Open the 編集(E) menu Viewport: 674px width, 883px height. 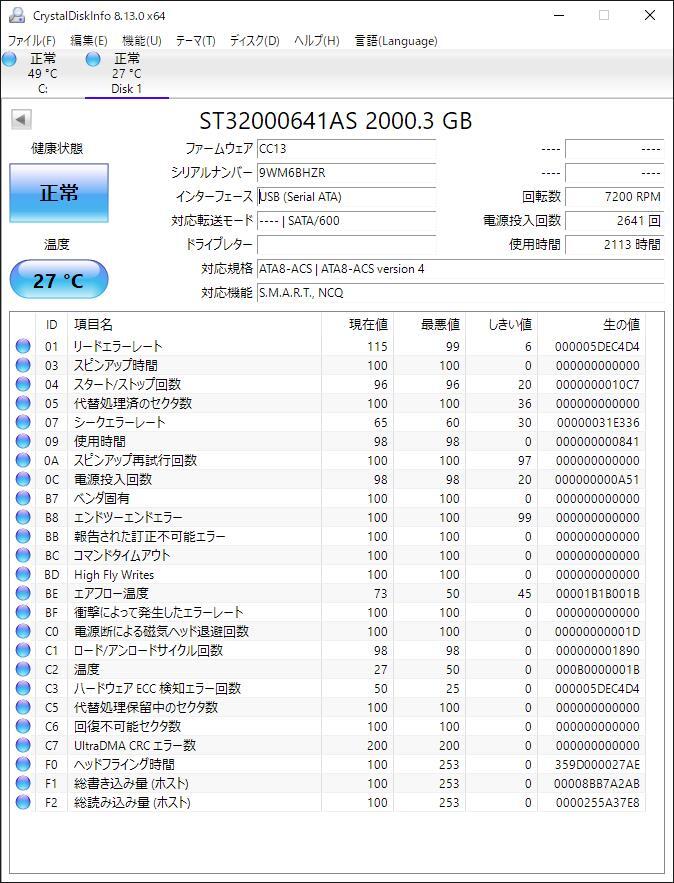click(x=88, y=41)
